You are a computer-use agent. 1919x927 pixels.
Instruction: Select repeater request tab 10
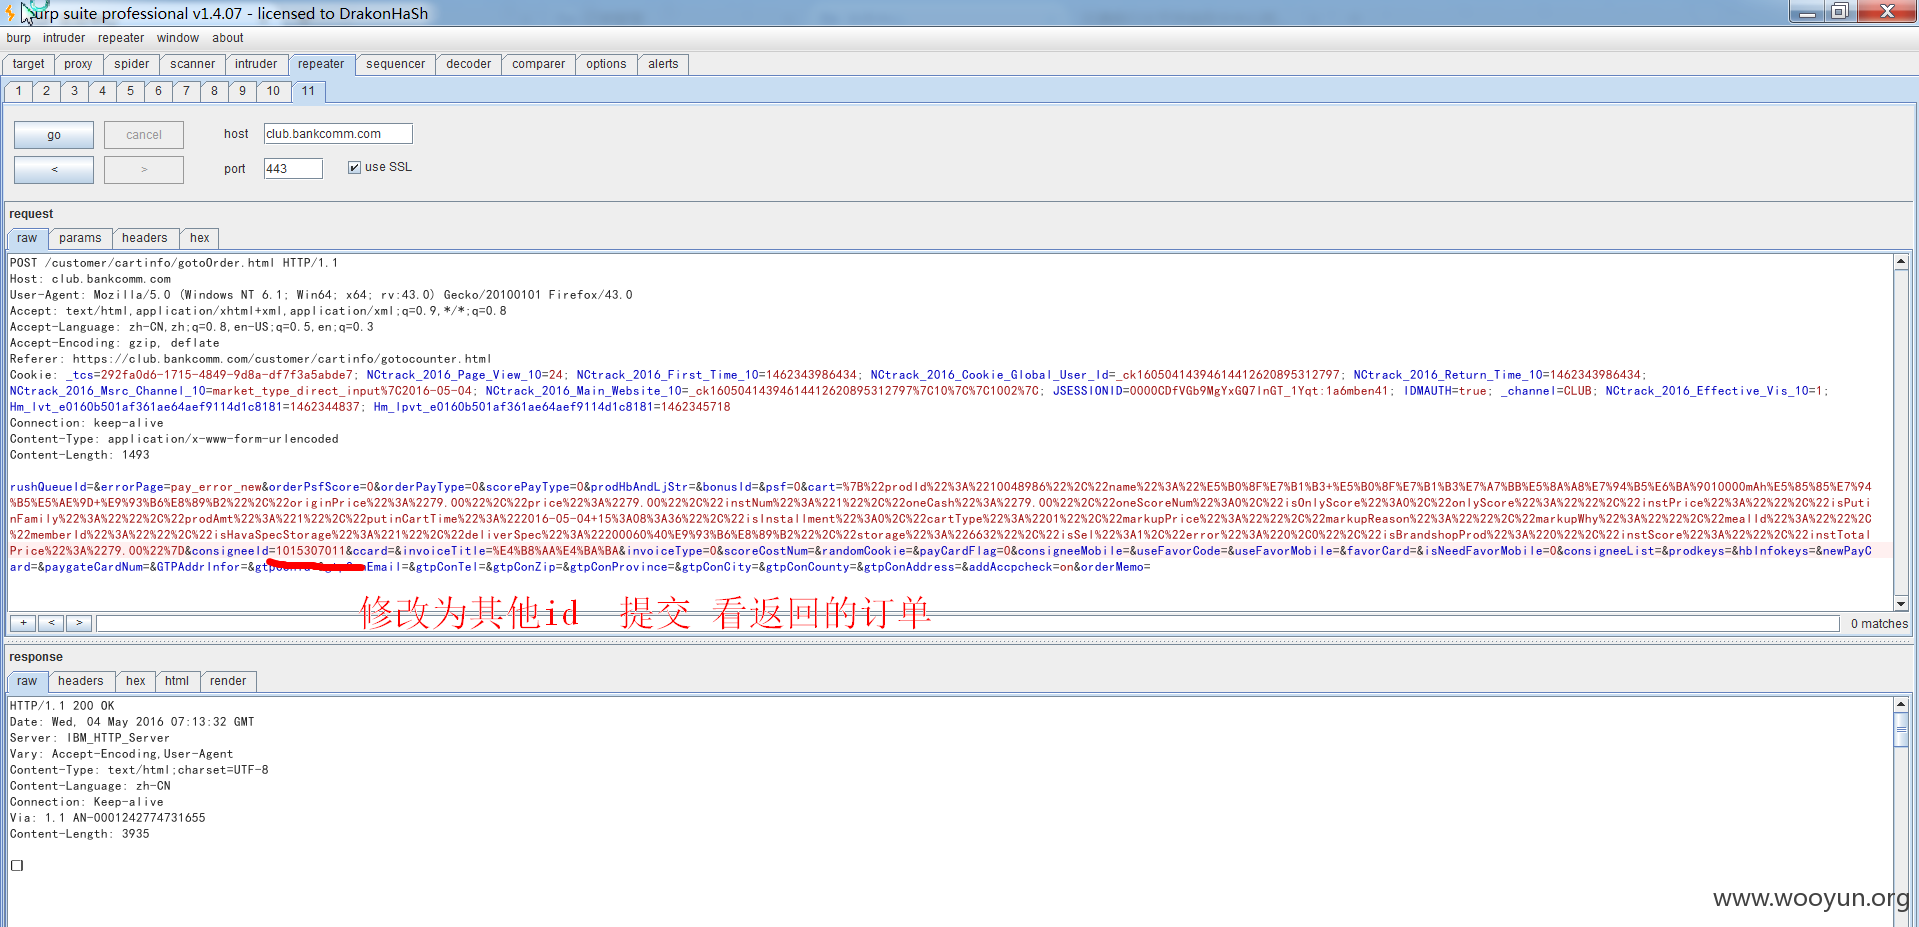(273, 91)
